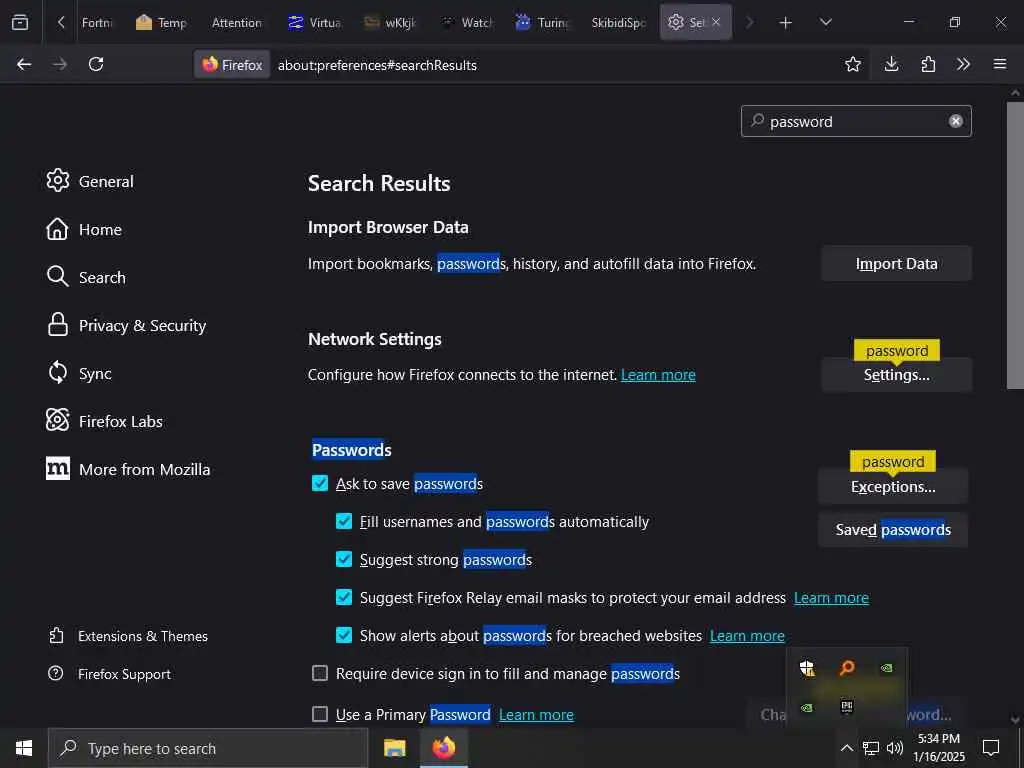Go back with the back arrow

point(24,64)
